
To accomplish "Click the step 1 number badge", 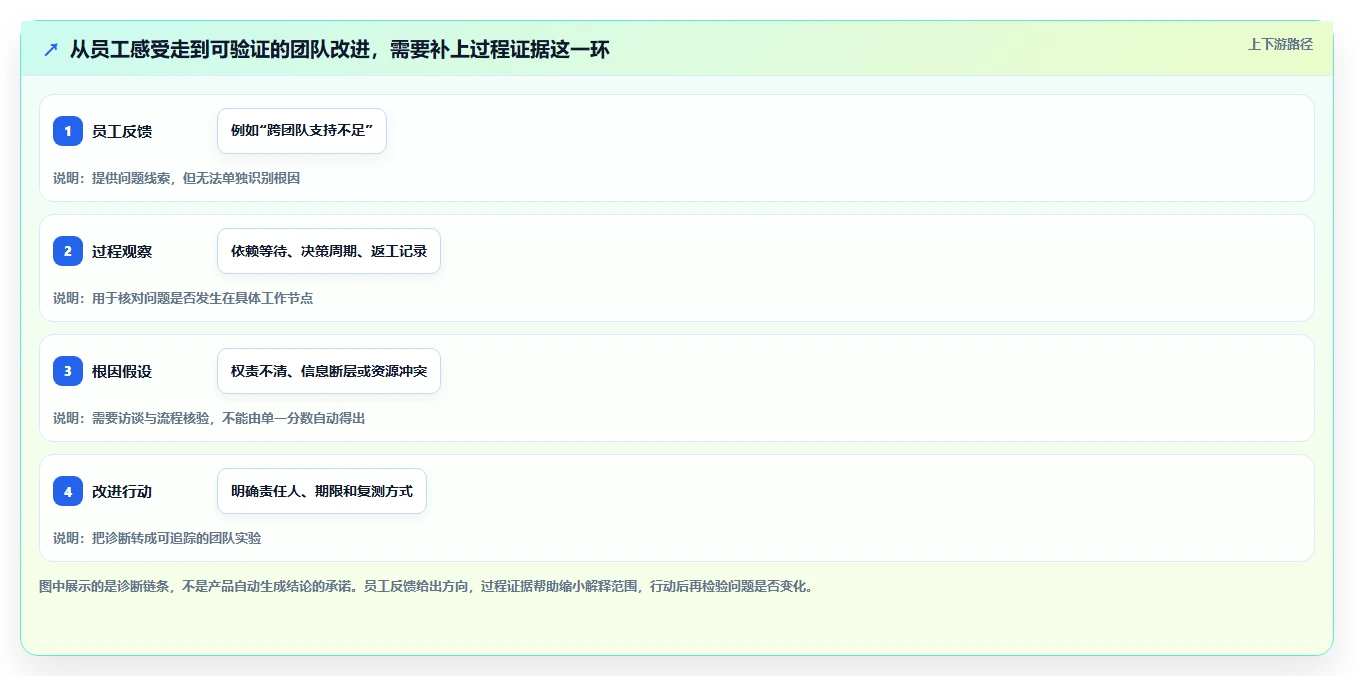I will tap(68, 131).
